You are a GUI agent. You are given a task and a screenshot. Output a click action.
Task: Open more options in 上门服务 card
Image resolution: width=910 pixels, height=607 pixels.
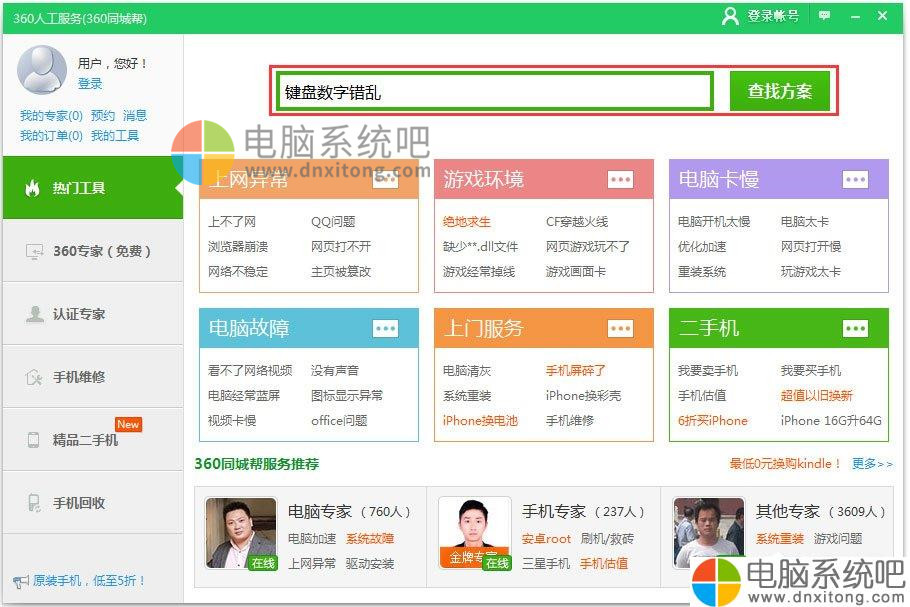[620, 328]
